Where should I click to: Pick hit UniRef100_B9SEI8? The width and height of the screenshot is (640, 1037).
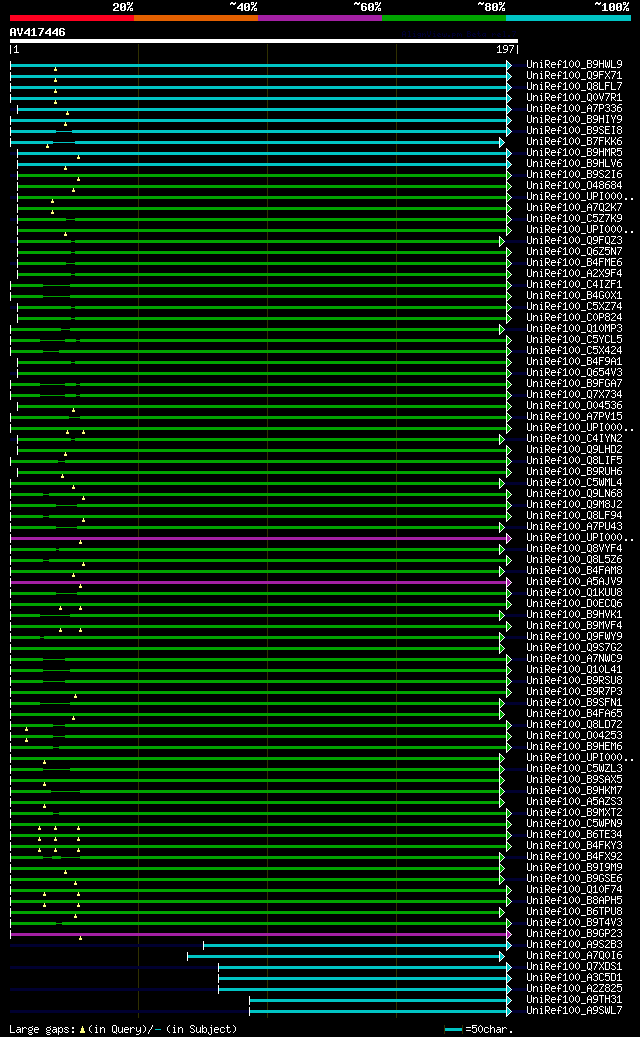point(574,131)
